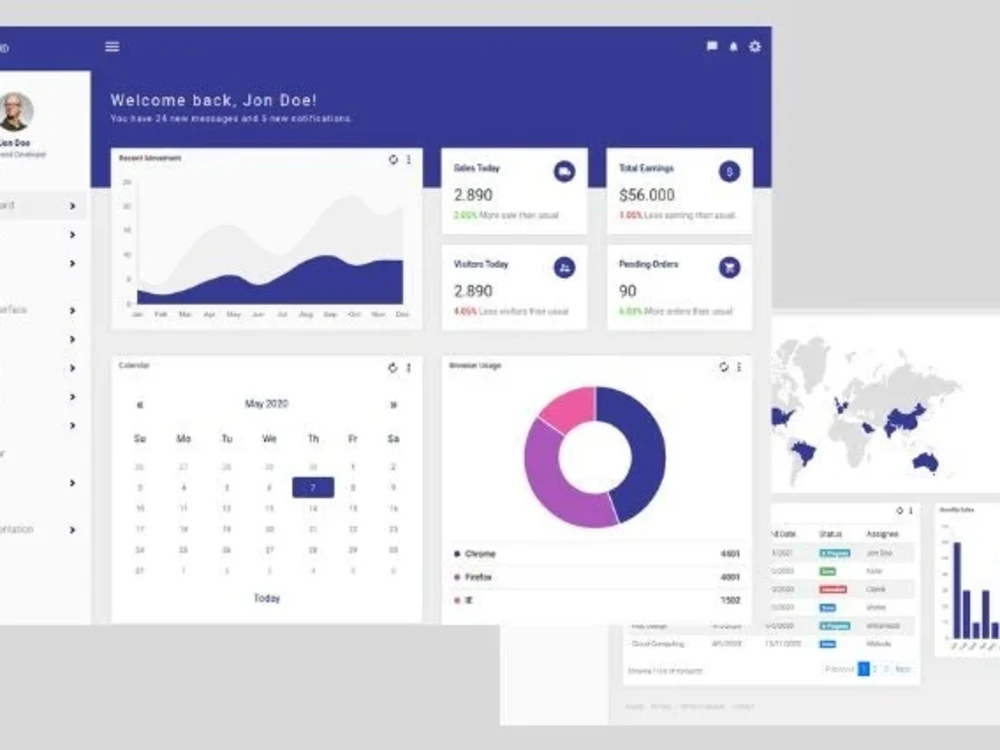Screen dimensions: 1000x750
Task: Go to page 1 in back window pagination
Action: (x=864, y=669)
